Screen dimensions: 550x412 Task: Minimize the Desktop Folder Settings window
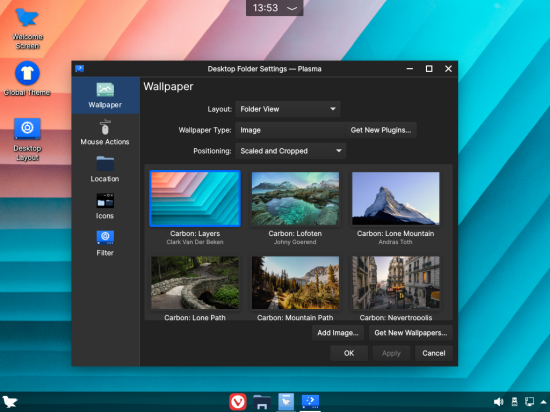click(410, 69)
